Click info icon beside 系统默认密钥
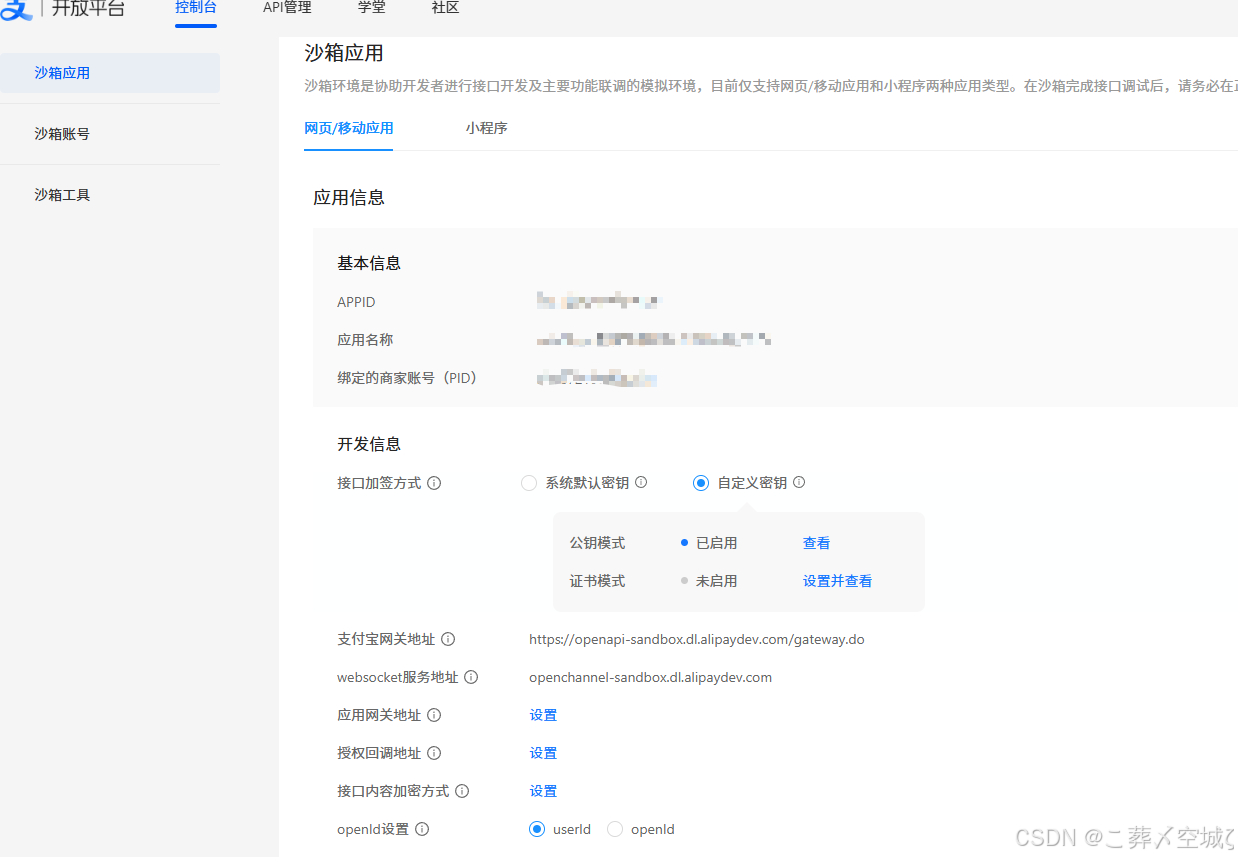Viewport: 1238px width, 857px height. coord(641,482)
